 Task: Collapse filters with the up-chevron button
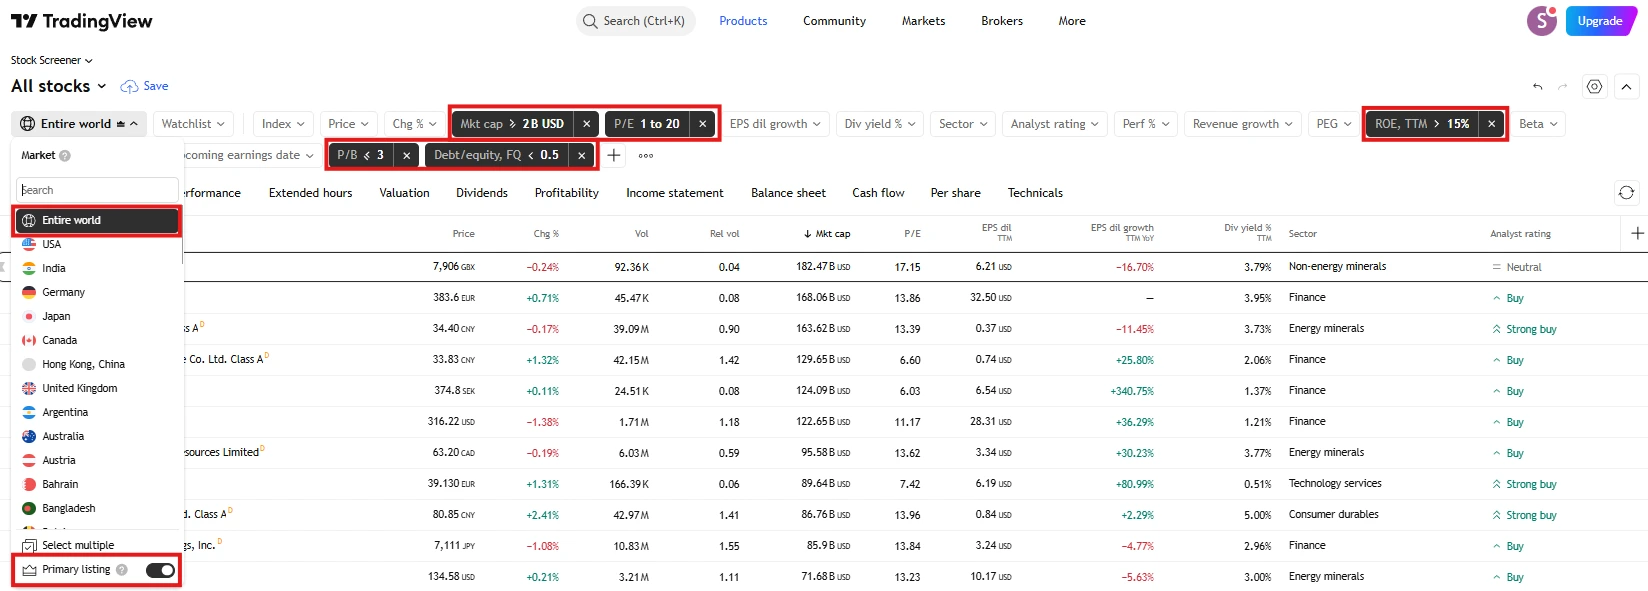[1627, 87]
